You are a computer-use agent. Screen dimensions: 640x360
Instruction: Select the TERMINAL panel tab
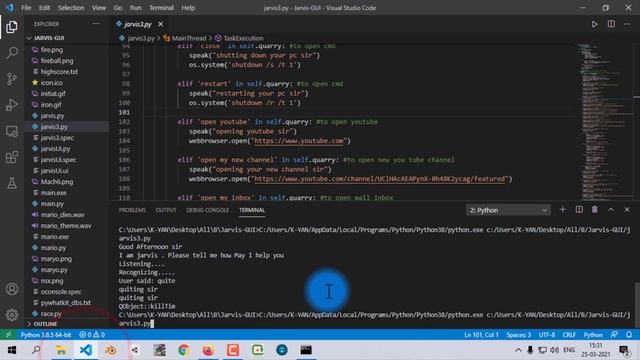pos(252,210)
